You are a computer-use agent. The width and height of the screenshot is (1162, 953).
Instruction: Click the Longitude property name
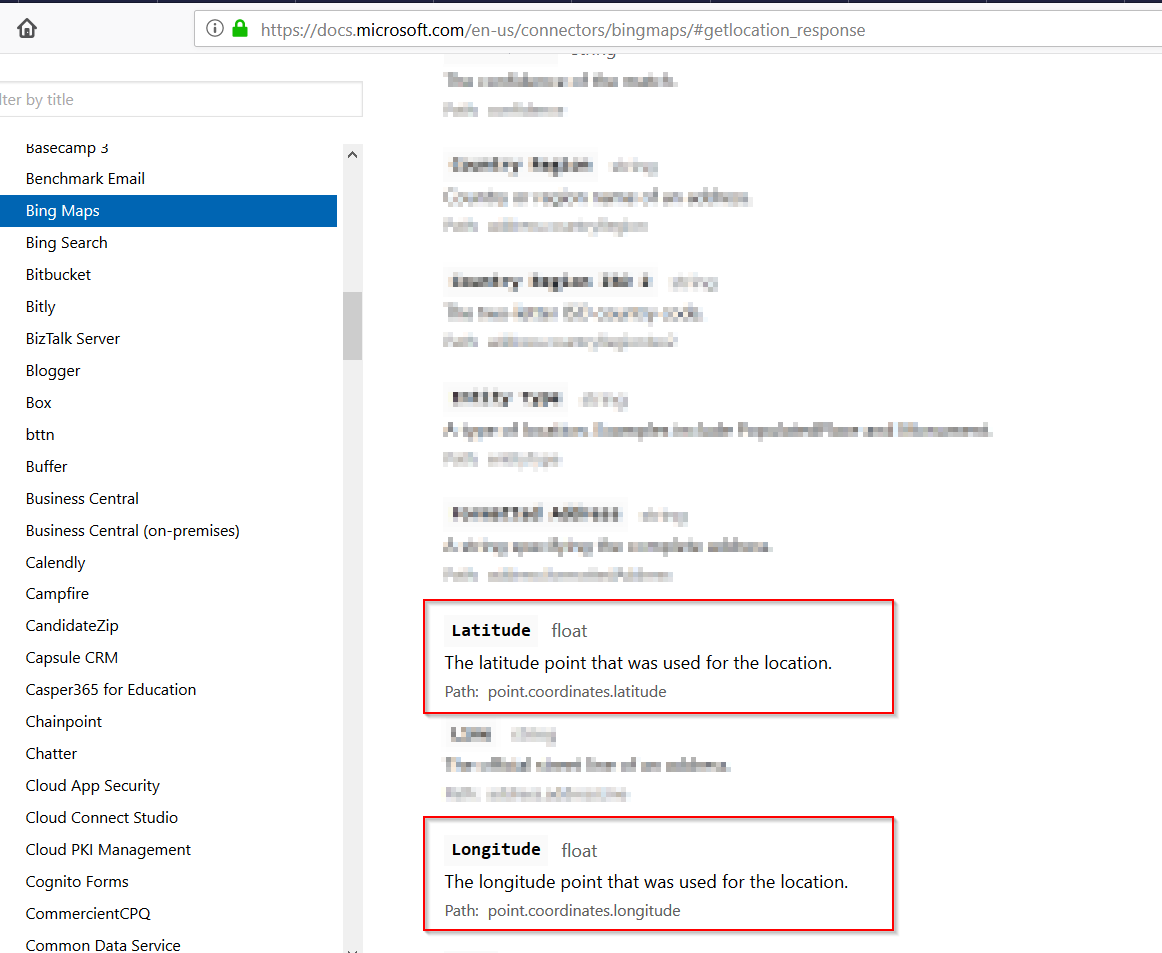click(x=496, y=850)
